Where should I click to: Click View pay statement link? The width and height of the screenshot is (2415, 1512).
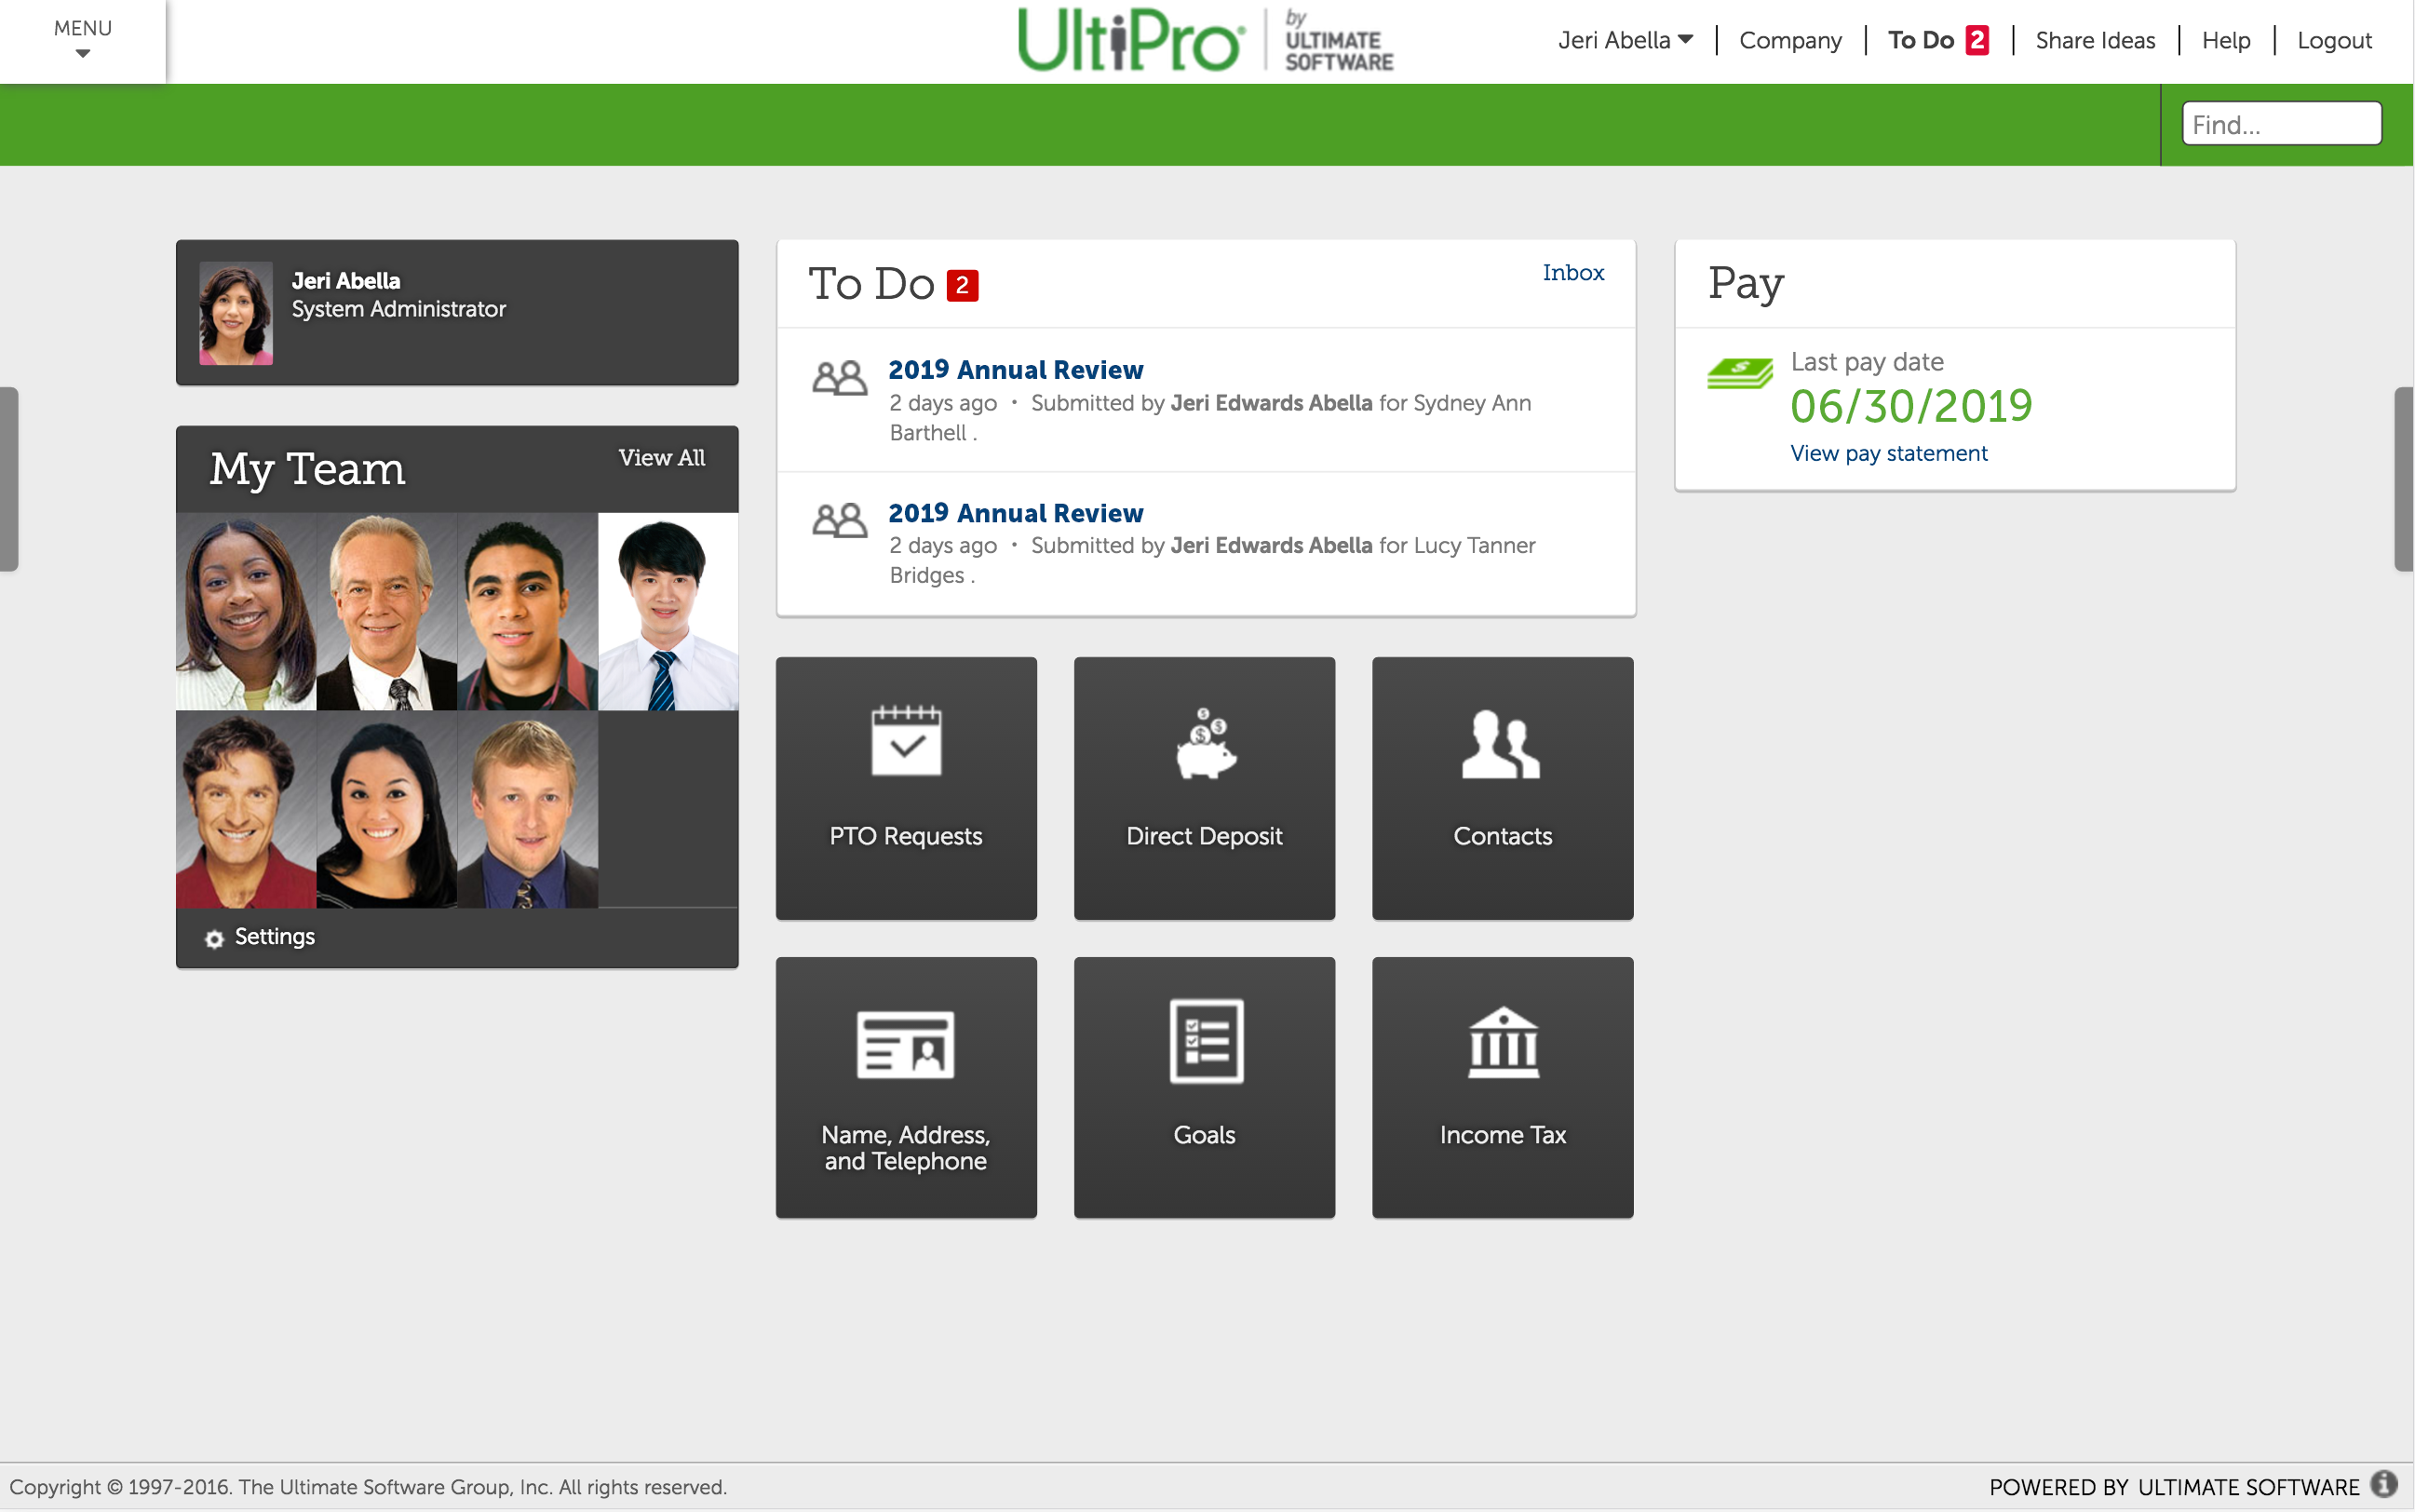[x=1888, y=453]
